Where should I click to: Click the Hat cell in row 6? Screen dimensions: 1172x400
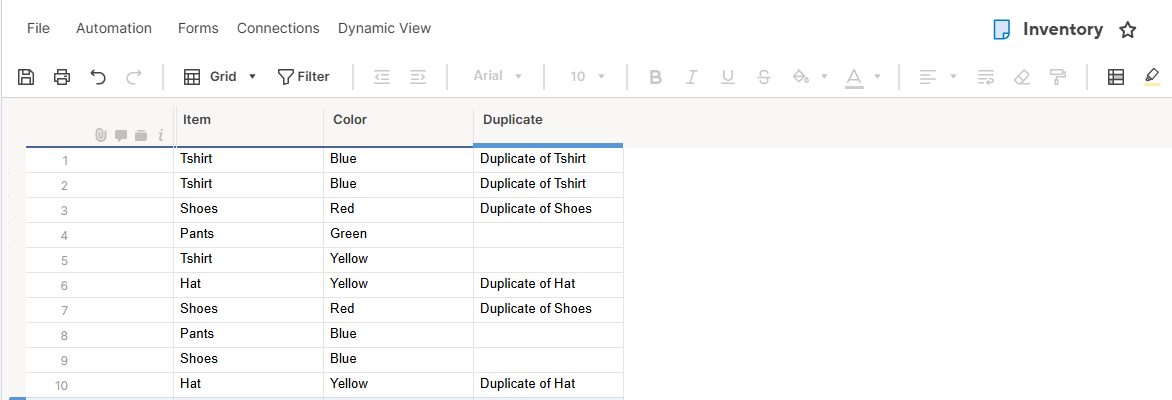coord(249,285)
